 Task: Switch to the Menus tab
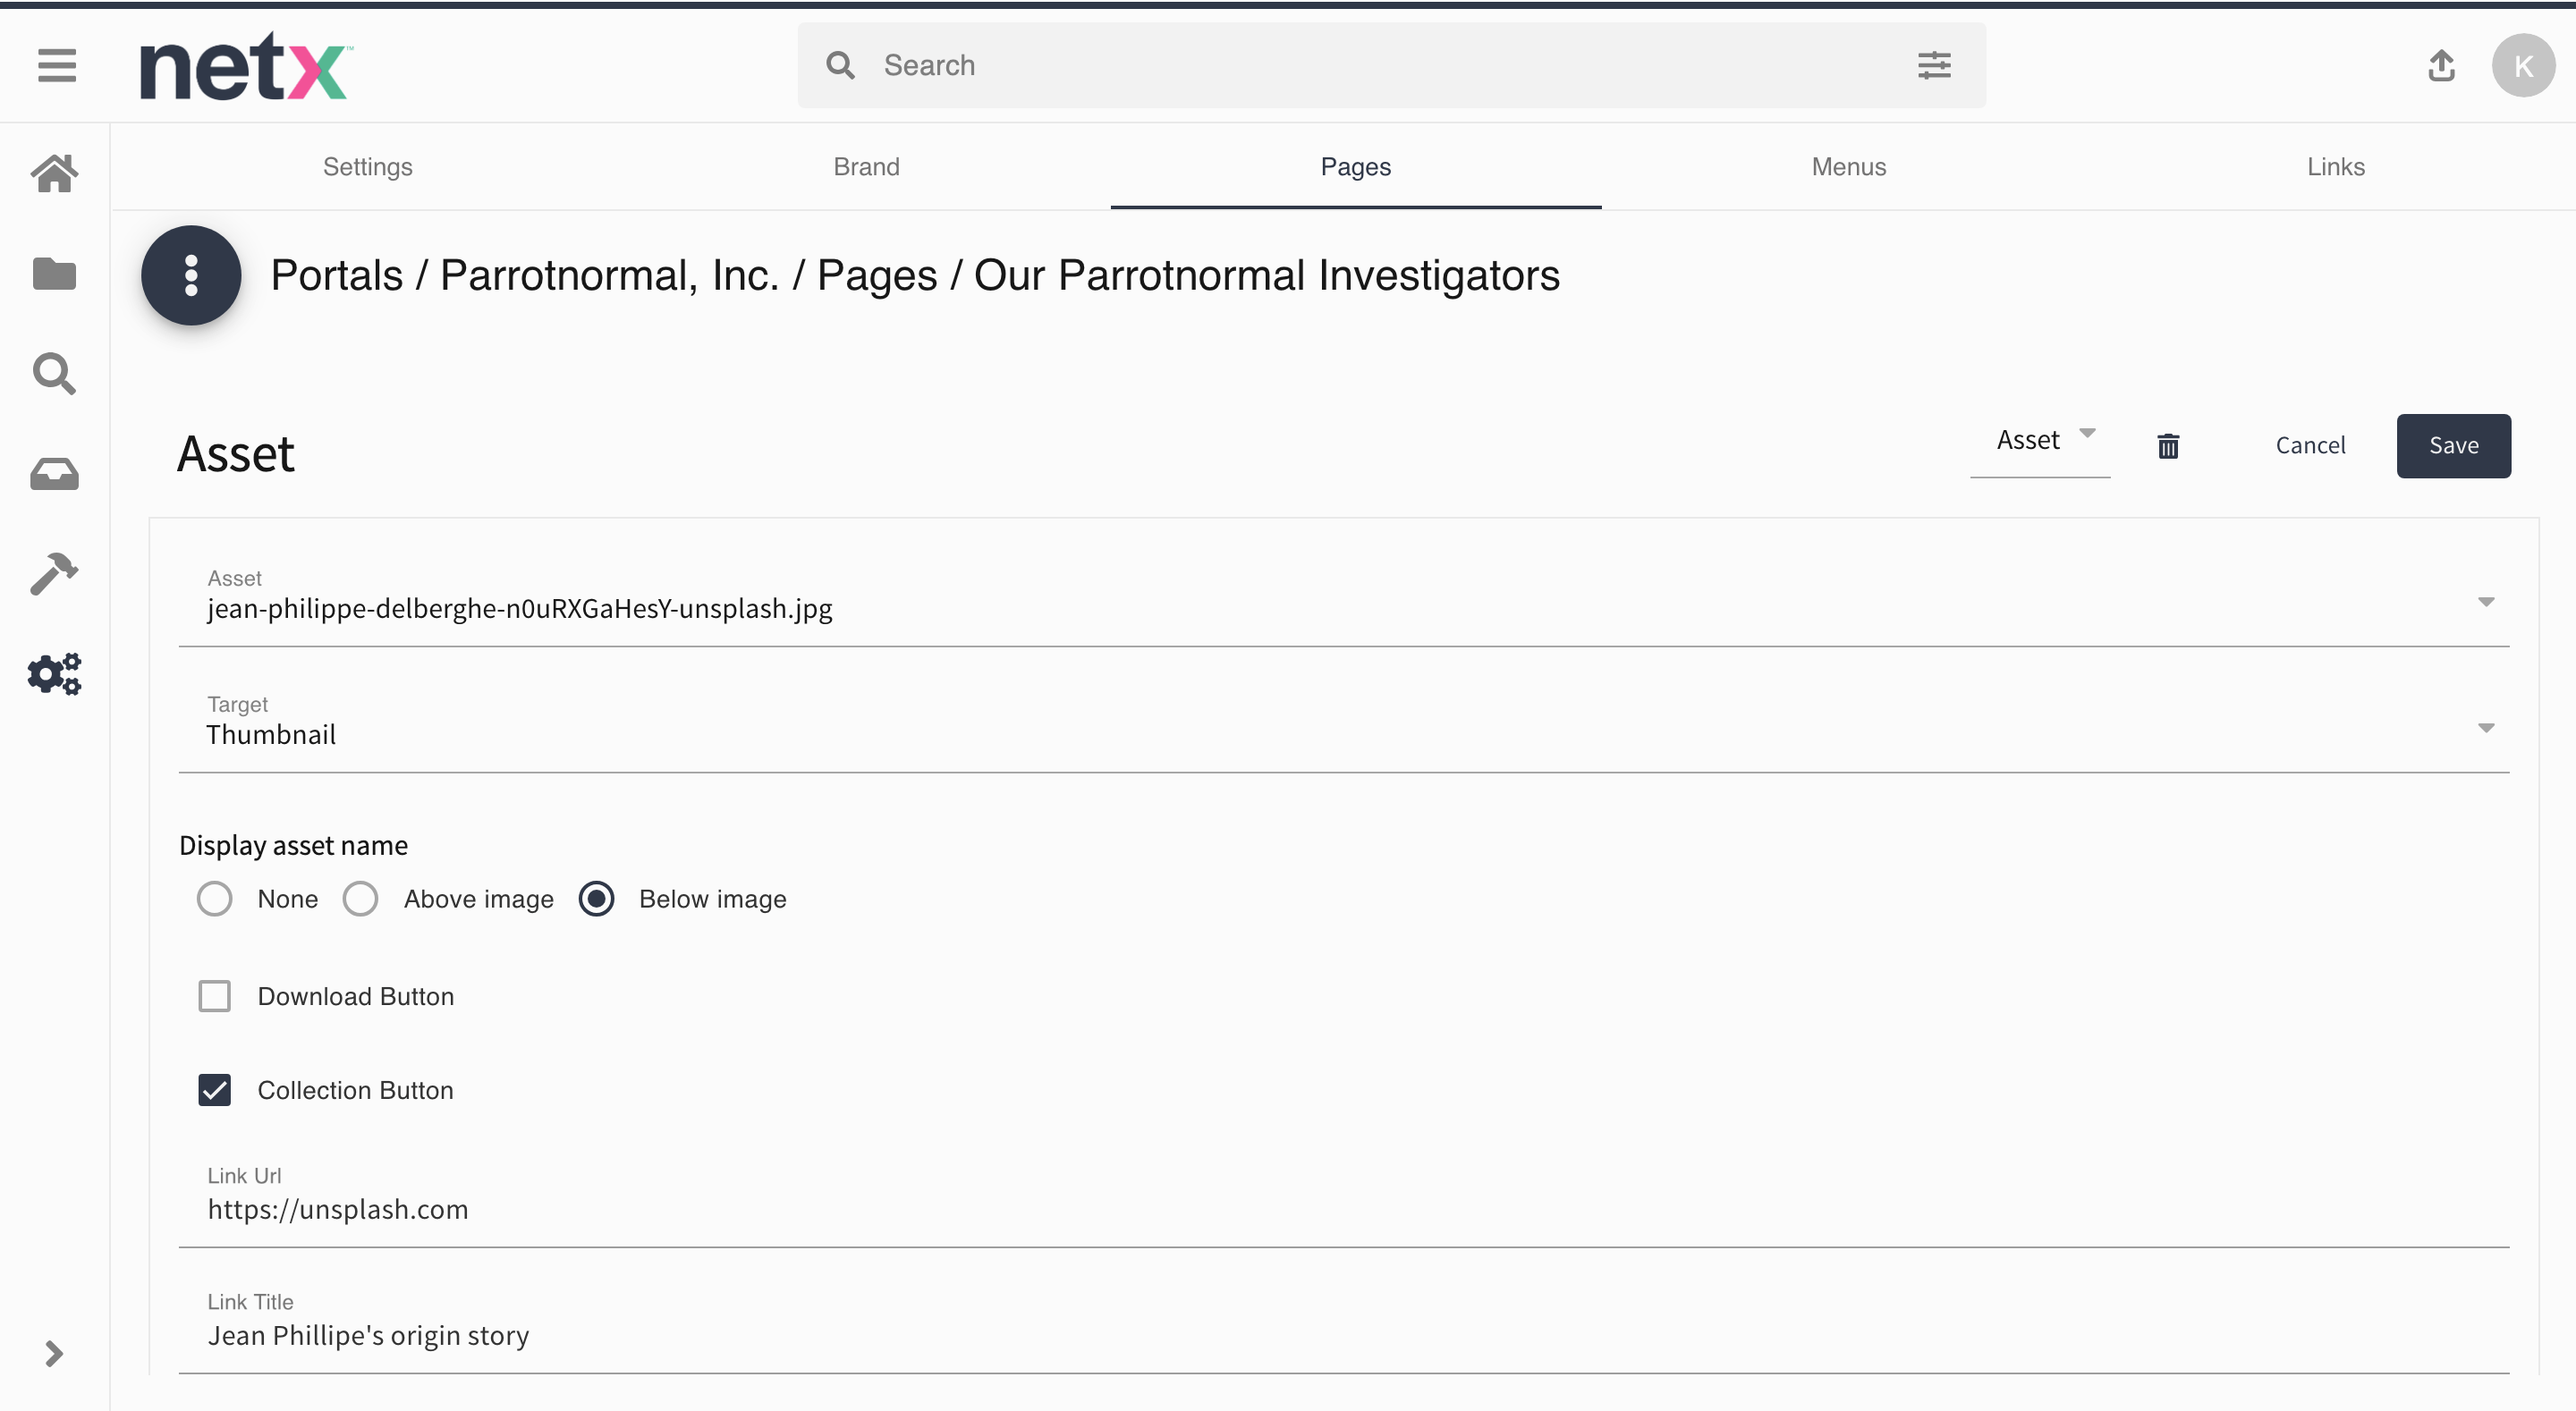coord(1848,167)
